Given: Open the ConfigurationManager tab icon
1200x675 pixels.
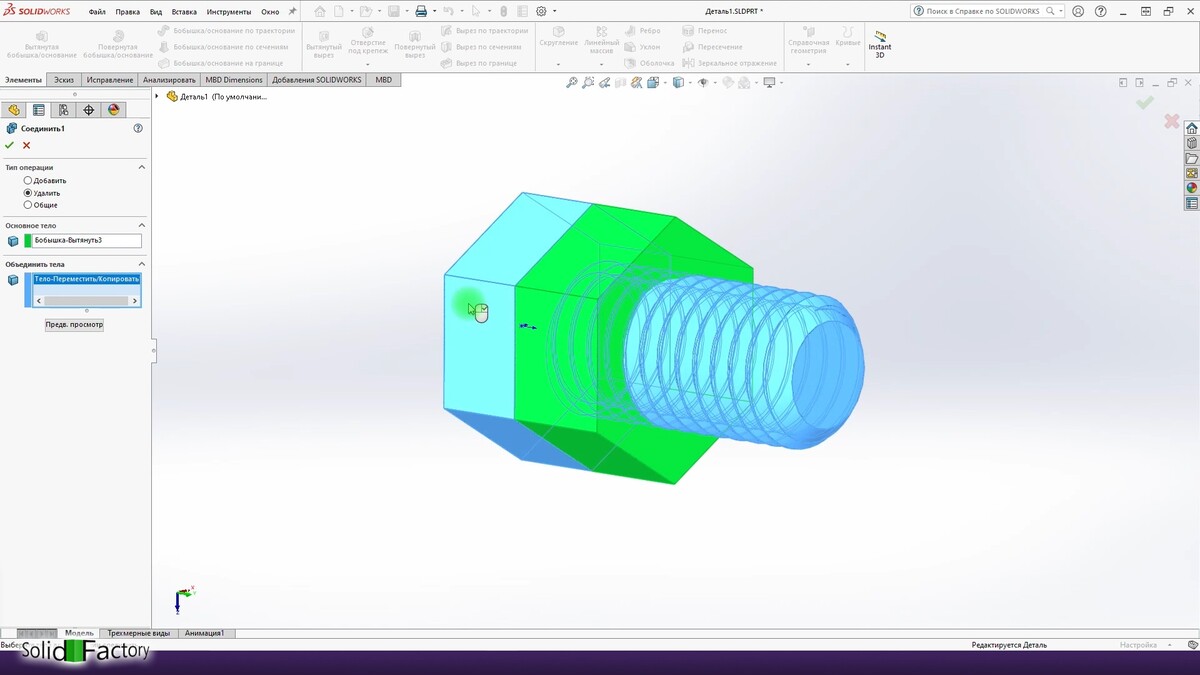Looking at the screenshot, I should coord(63,110).
